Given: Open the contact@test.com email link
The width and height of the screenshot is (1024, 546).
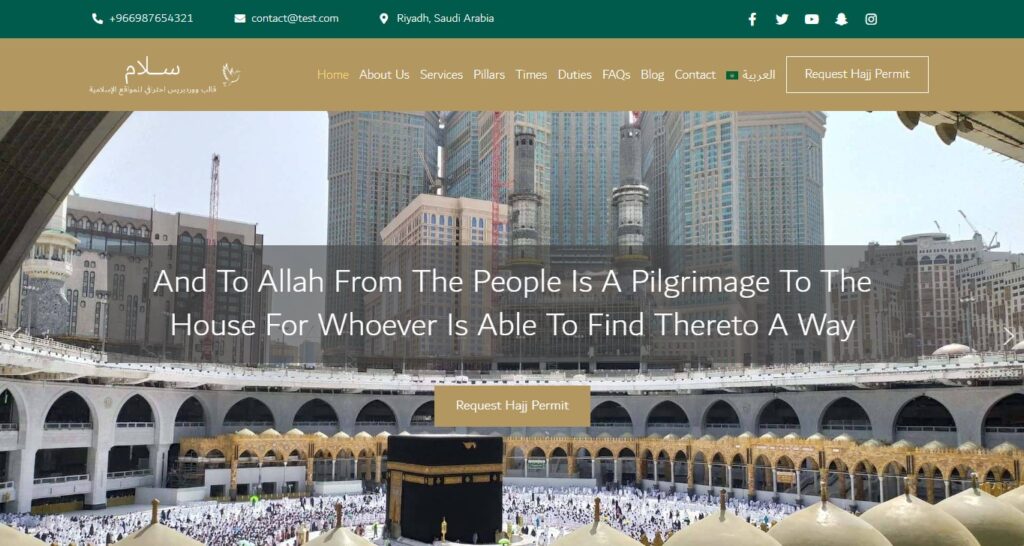Looking at the screenshot, I should coord(295,19).
